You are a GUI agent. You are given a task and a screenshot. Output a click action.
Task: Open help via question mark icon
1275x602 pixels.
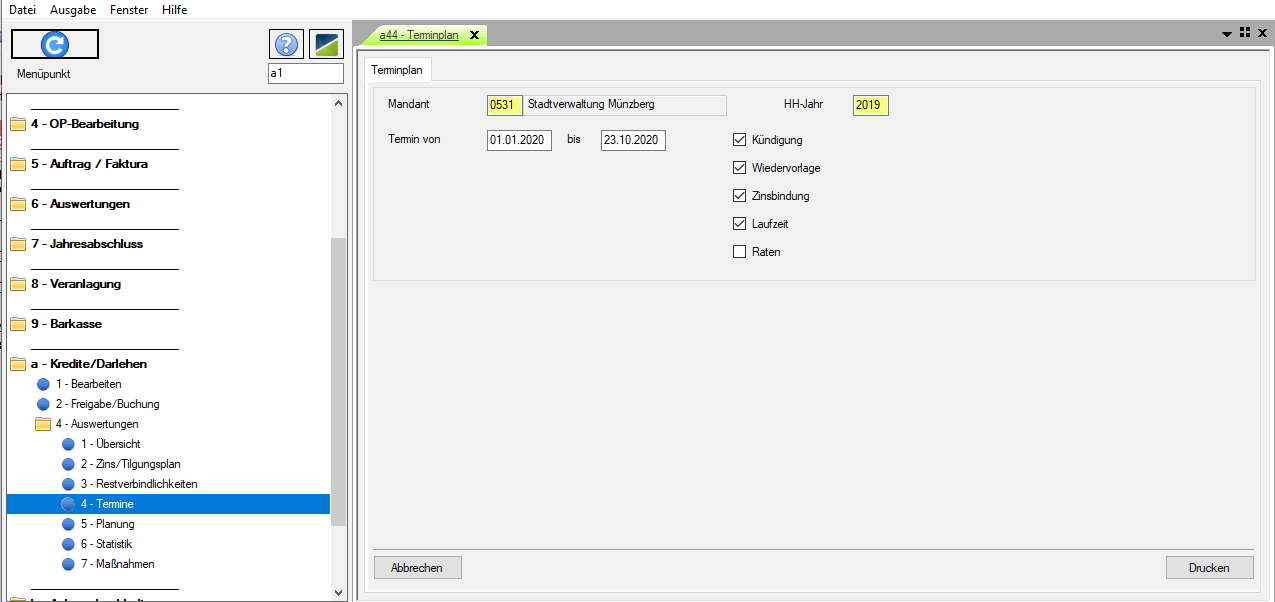(286, 44)
